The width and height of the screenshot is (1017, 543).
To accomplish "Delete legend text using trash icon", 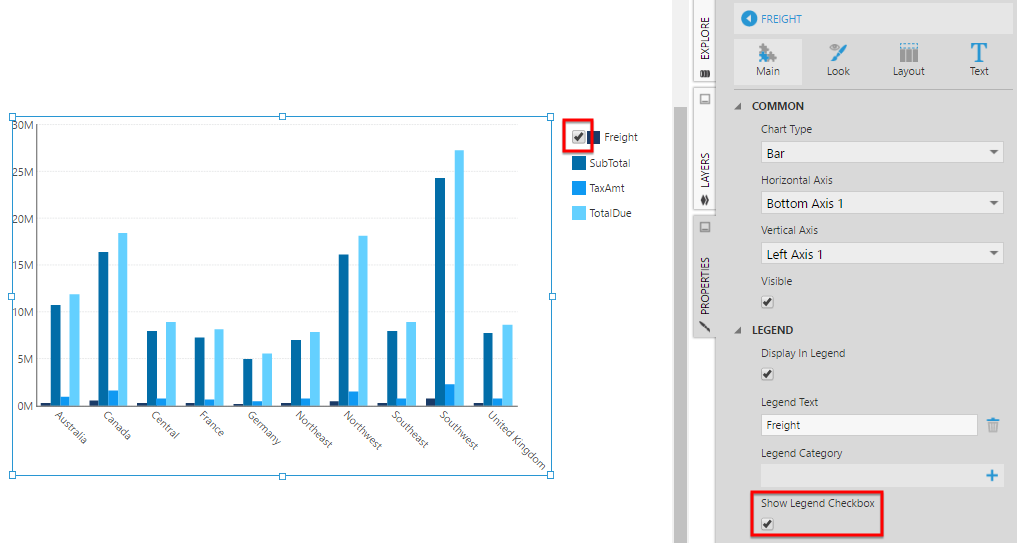I will click(x=993, y=425).
